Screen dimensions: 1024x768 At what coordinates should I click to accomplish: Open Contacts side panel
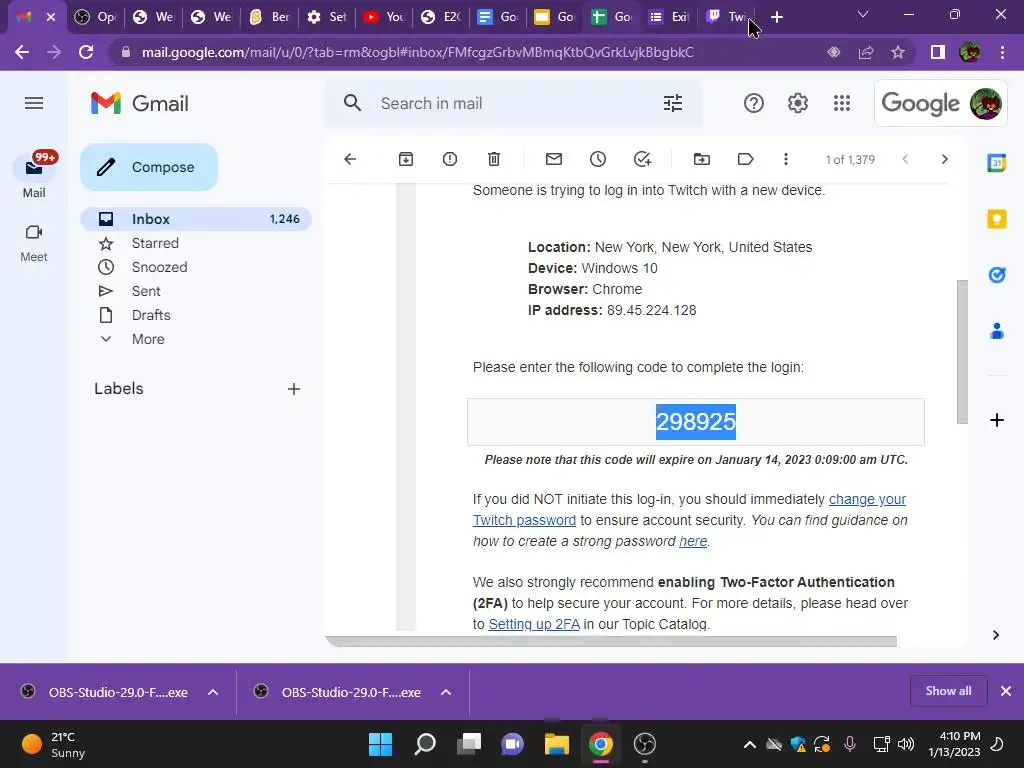tap(997, 331)
